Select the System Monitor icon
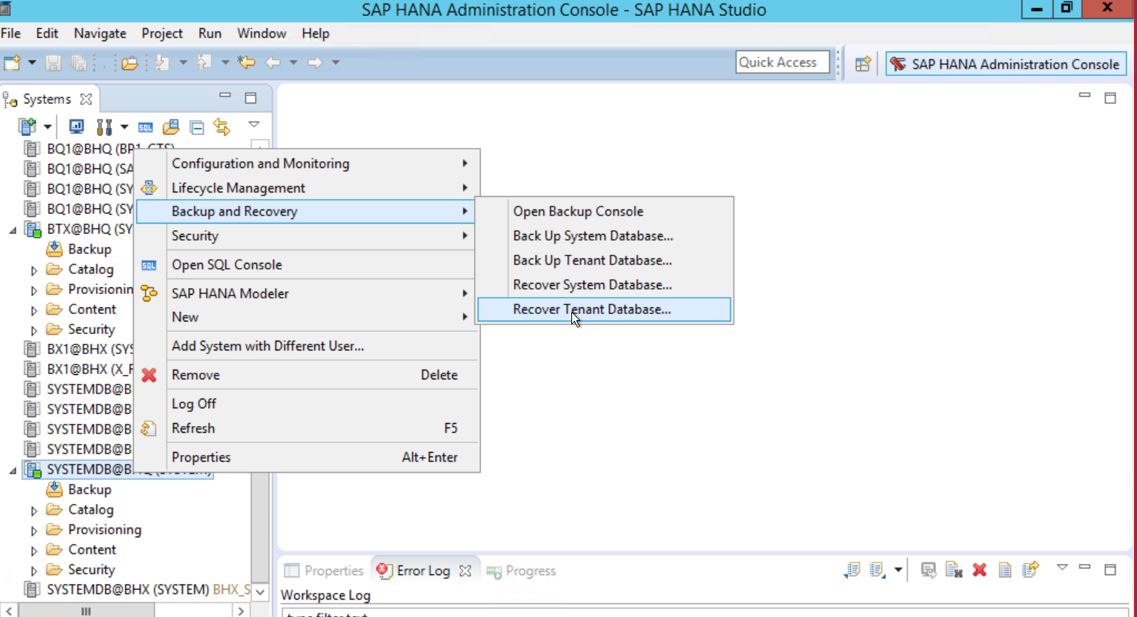Screen dimensions: 1138x617 tap(76, 126)
